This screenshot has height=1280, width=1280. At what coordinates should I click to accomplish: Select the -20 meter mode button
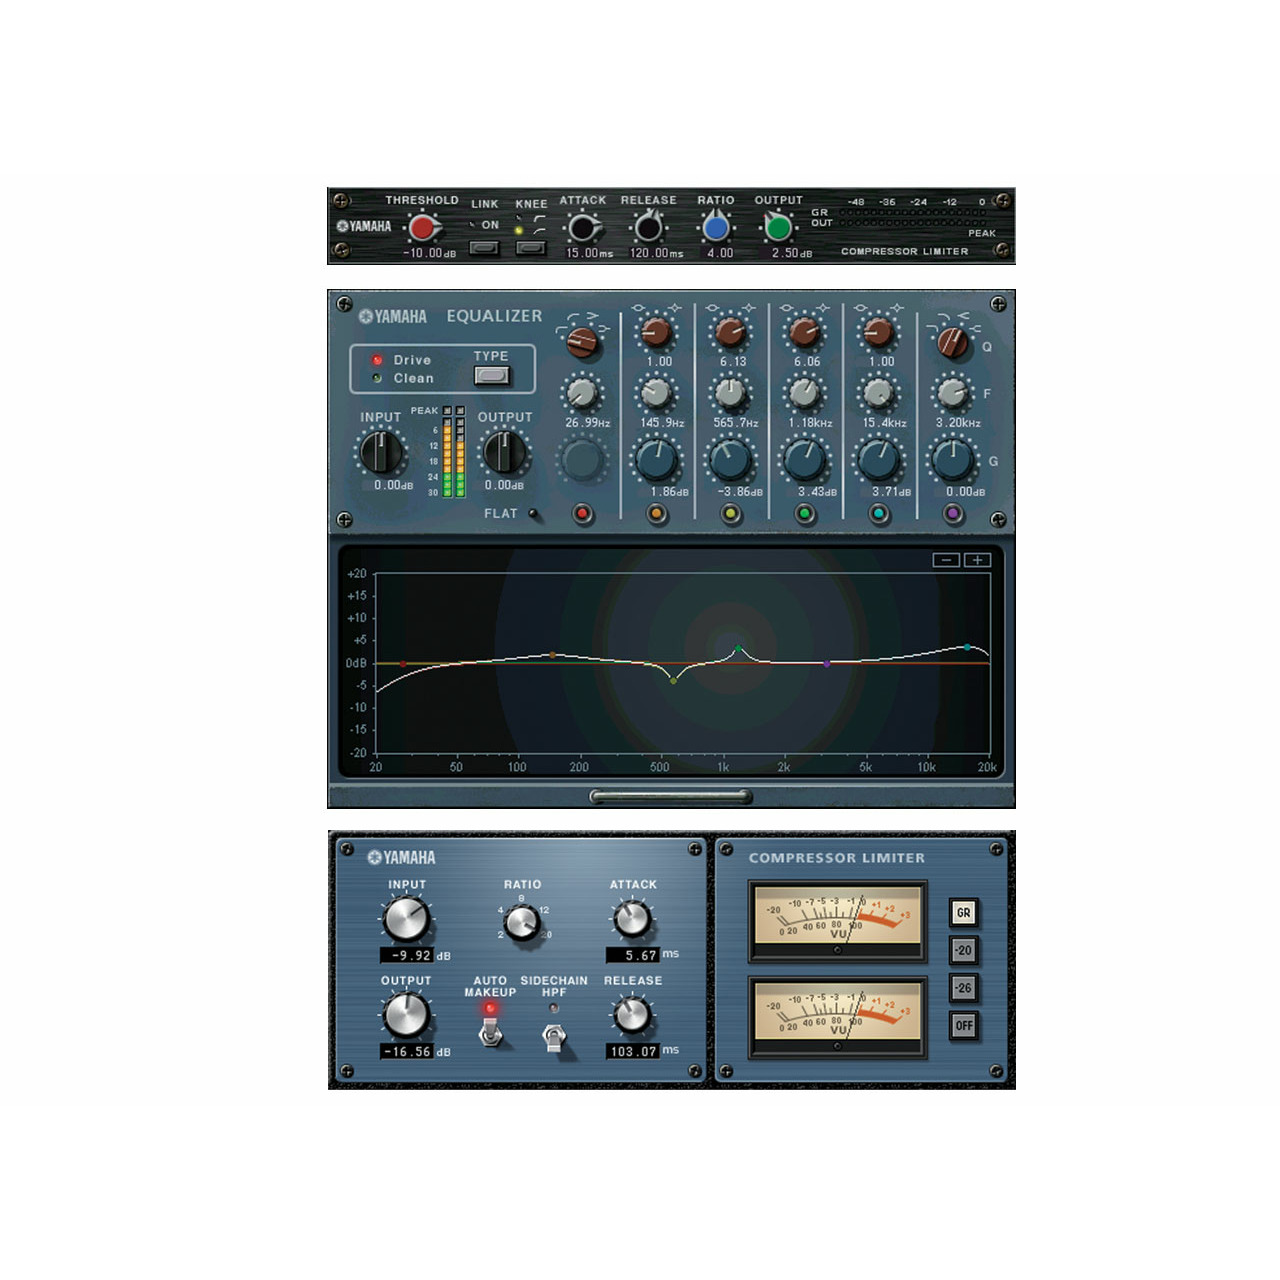pyautogui.click(x=963, y=951)
